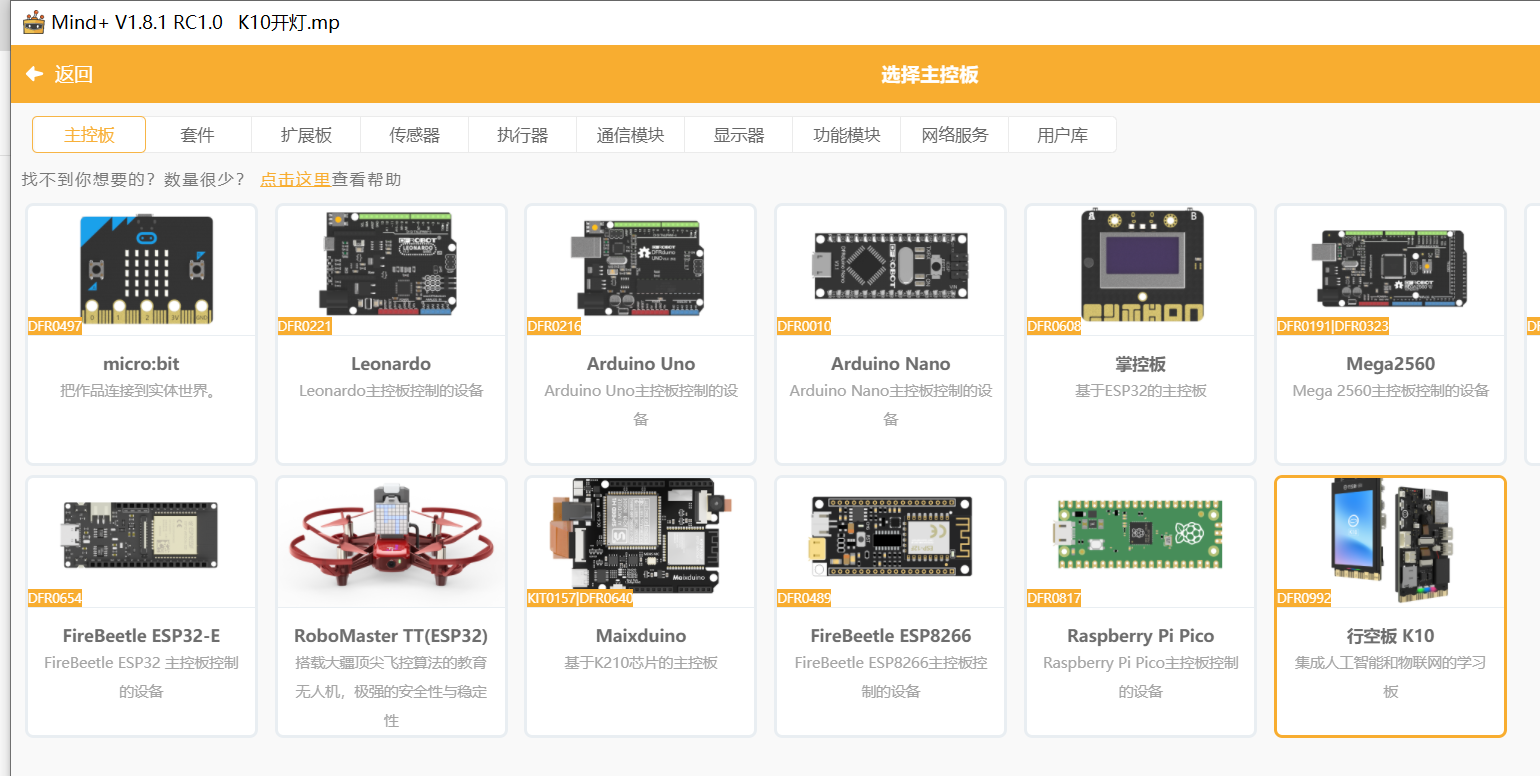Click the Mega2560 title text
This screenshot has width=1540, height=776.
tap(1391, 364)
